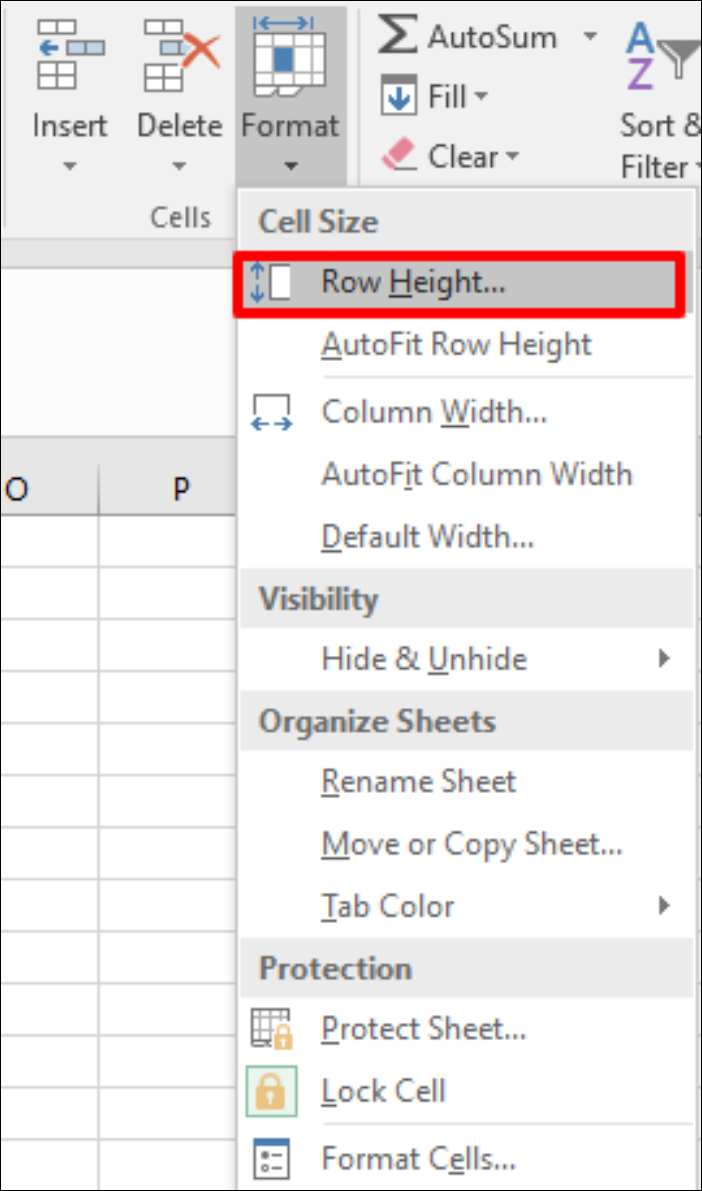
Task: Click the Format cells ribbon icon
Action: (x=290, y=57)
